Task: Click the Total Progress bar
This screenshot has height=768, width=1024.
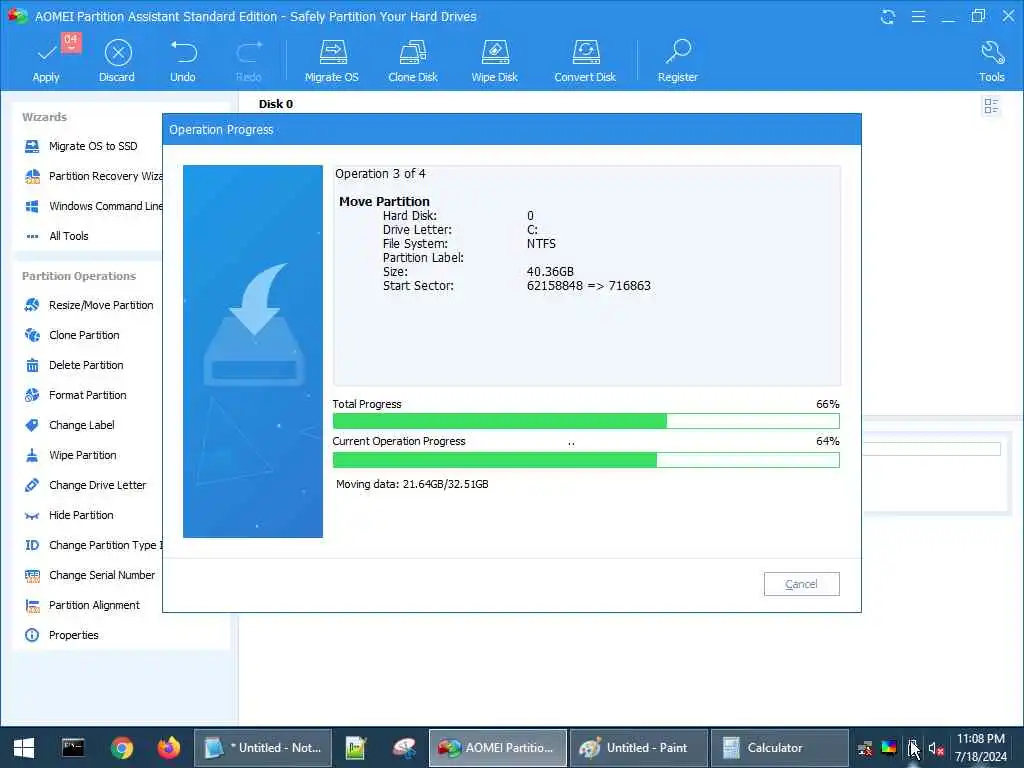Action: pyautogui.click(x=586, y=421)
